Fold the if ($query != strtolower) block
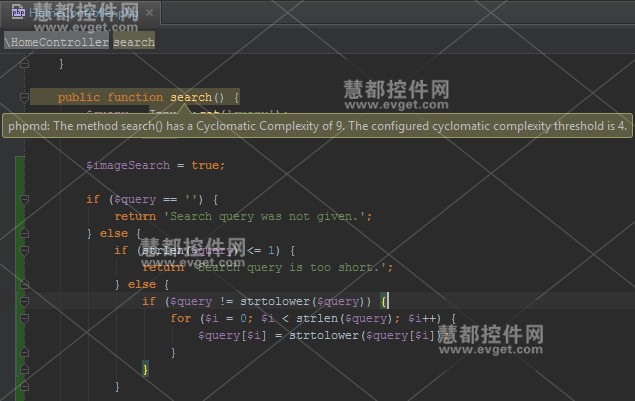 [x=24, y=301]
